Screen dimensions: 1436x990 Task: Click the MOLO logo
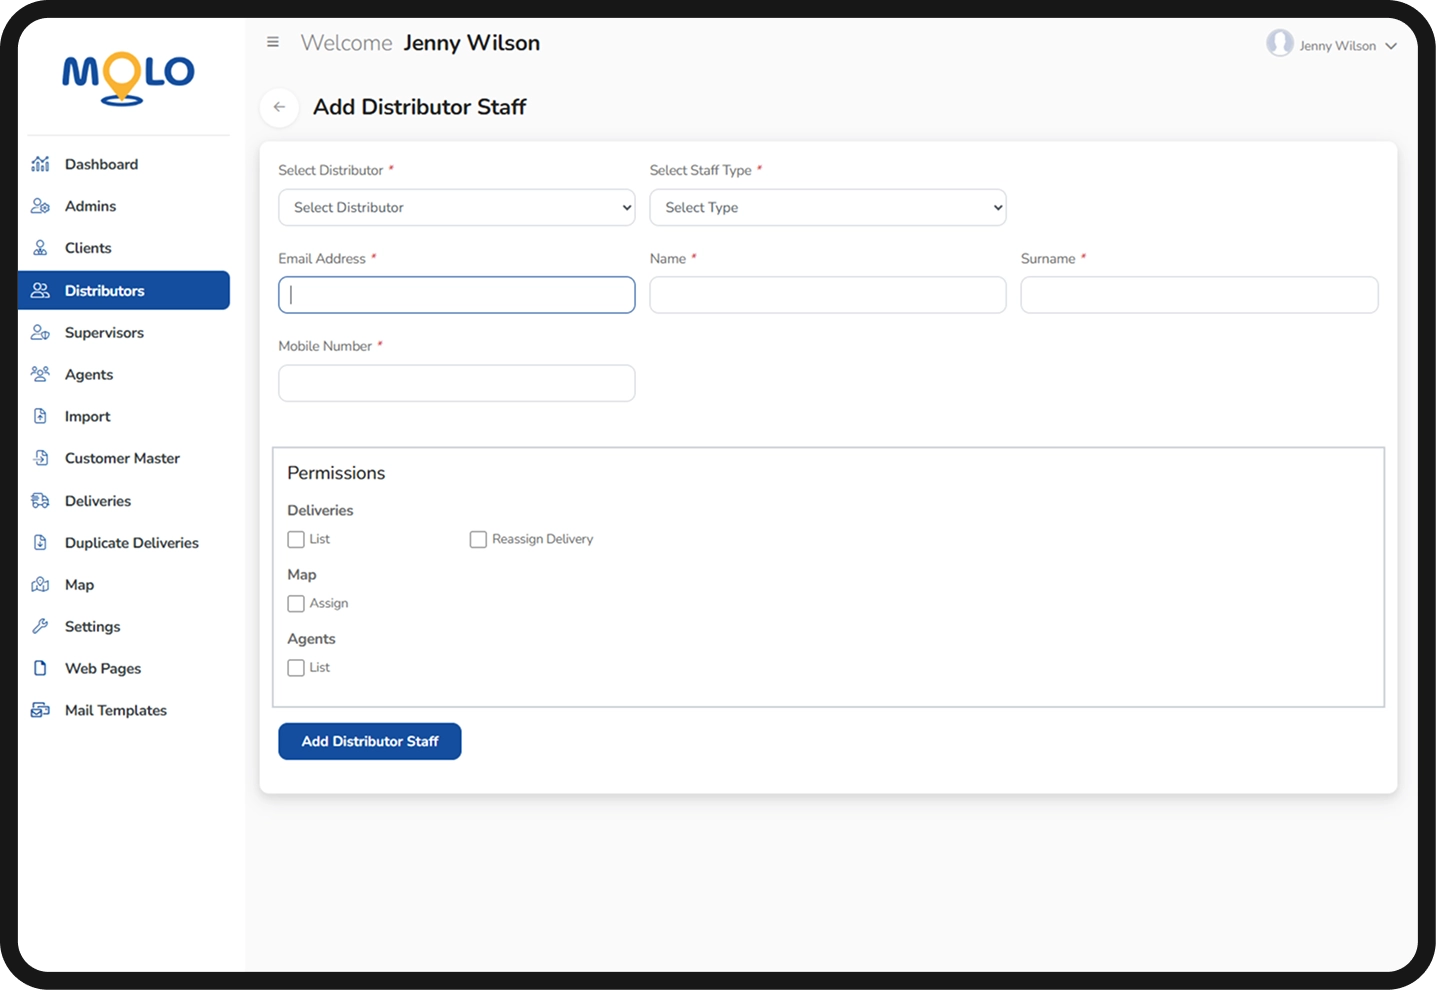(x=128, y=79)
